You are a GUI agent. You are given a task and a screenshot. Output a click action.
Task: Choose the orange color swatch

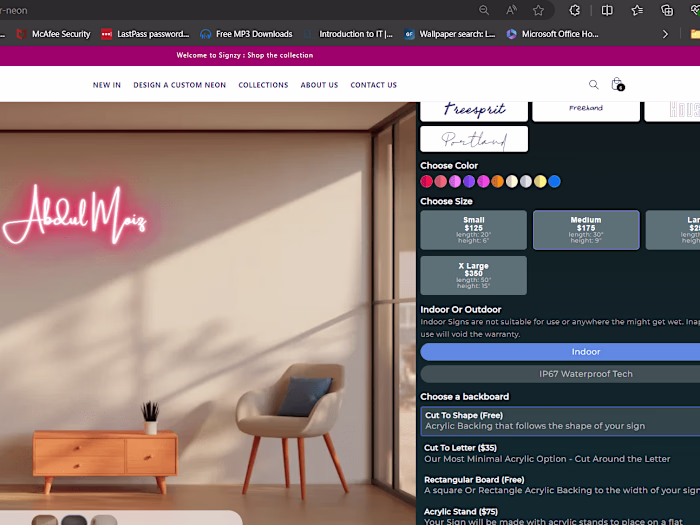pyautogui.click(x=498, y=181)
